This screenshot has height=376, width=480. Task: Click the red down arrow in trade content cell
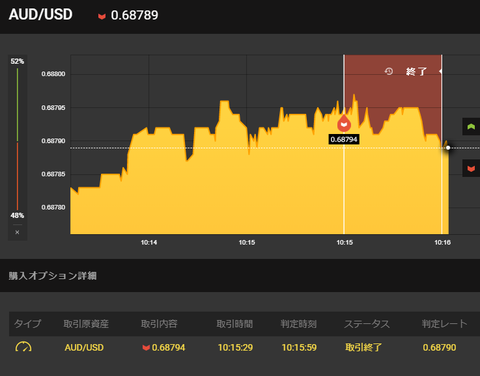146,348
